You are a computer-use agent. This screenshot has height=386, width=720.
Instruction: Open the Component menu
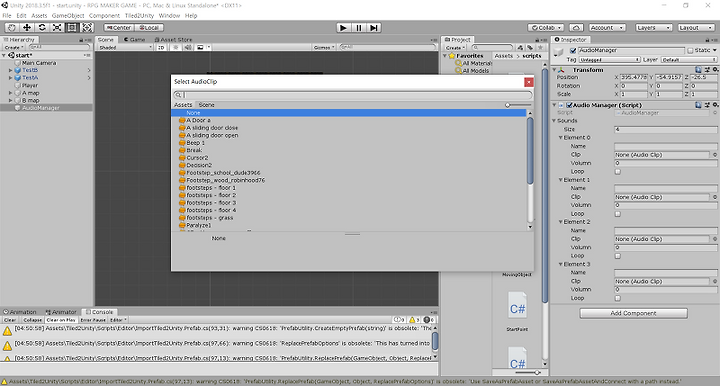point(104,16)
